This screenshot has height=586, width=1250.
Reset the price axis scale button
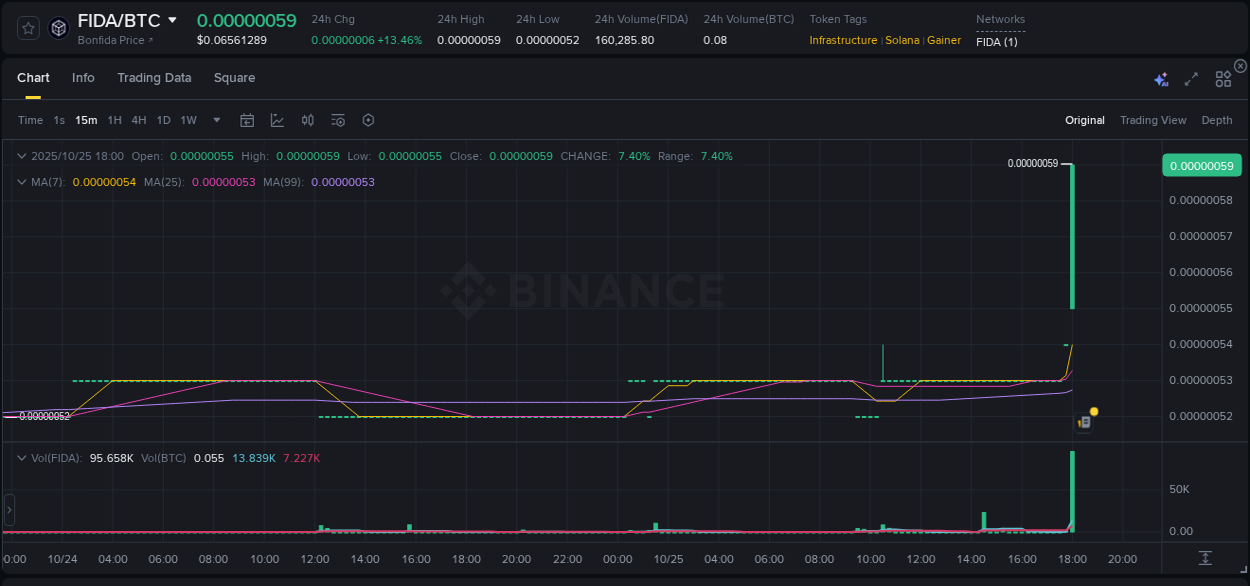click(1205, 557)
